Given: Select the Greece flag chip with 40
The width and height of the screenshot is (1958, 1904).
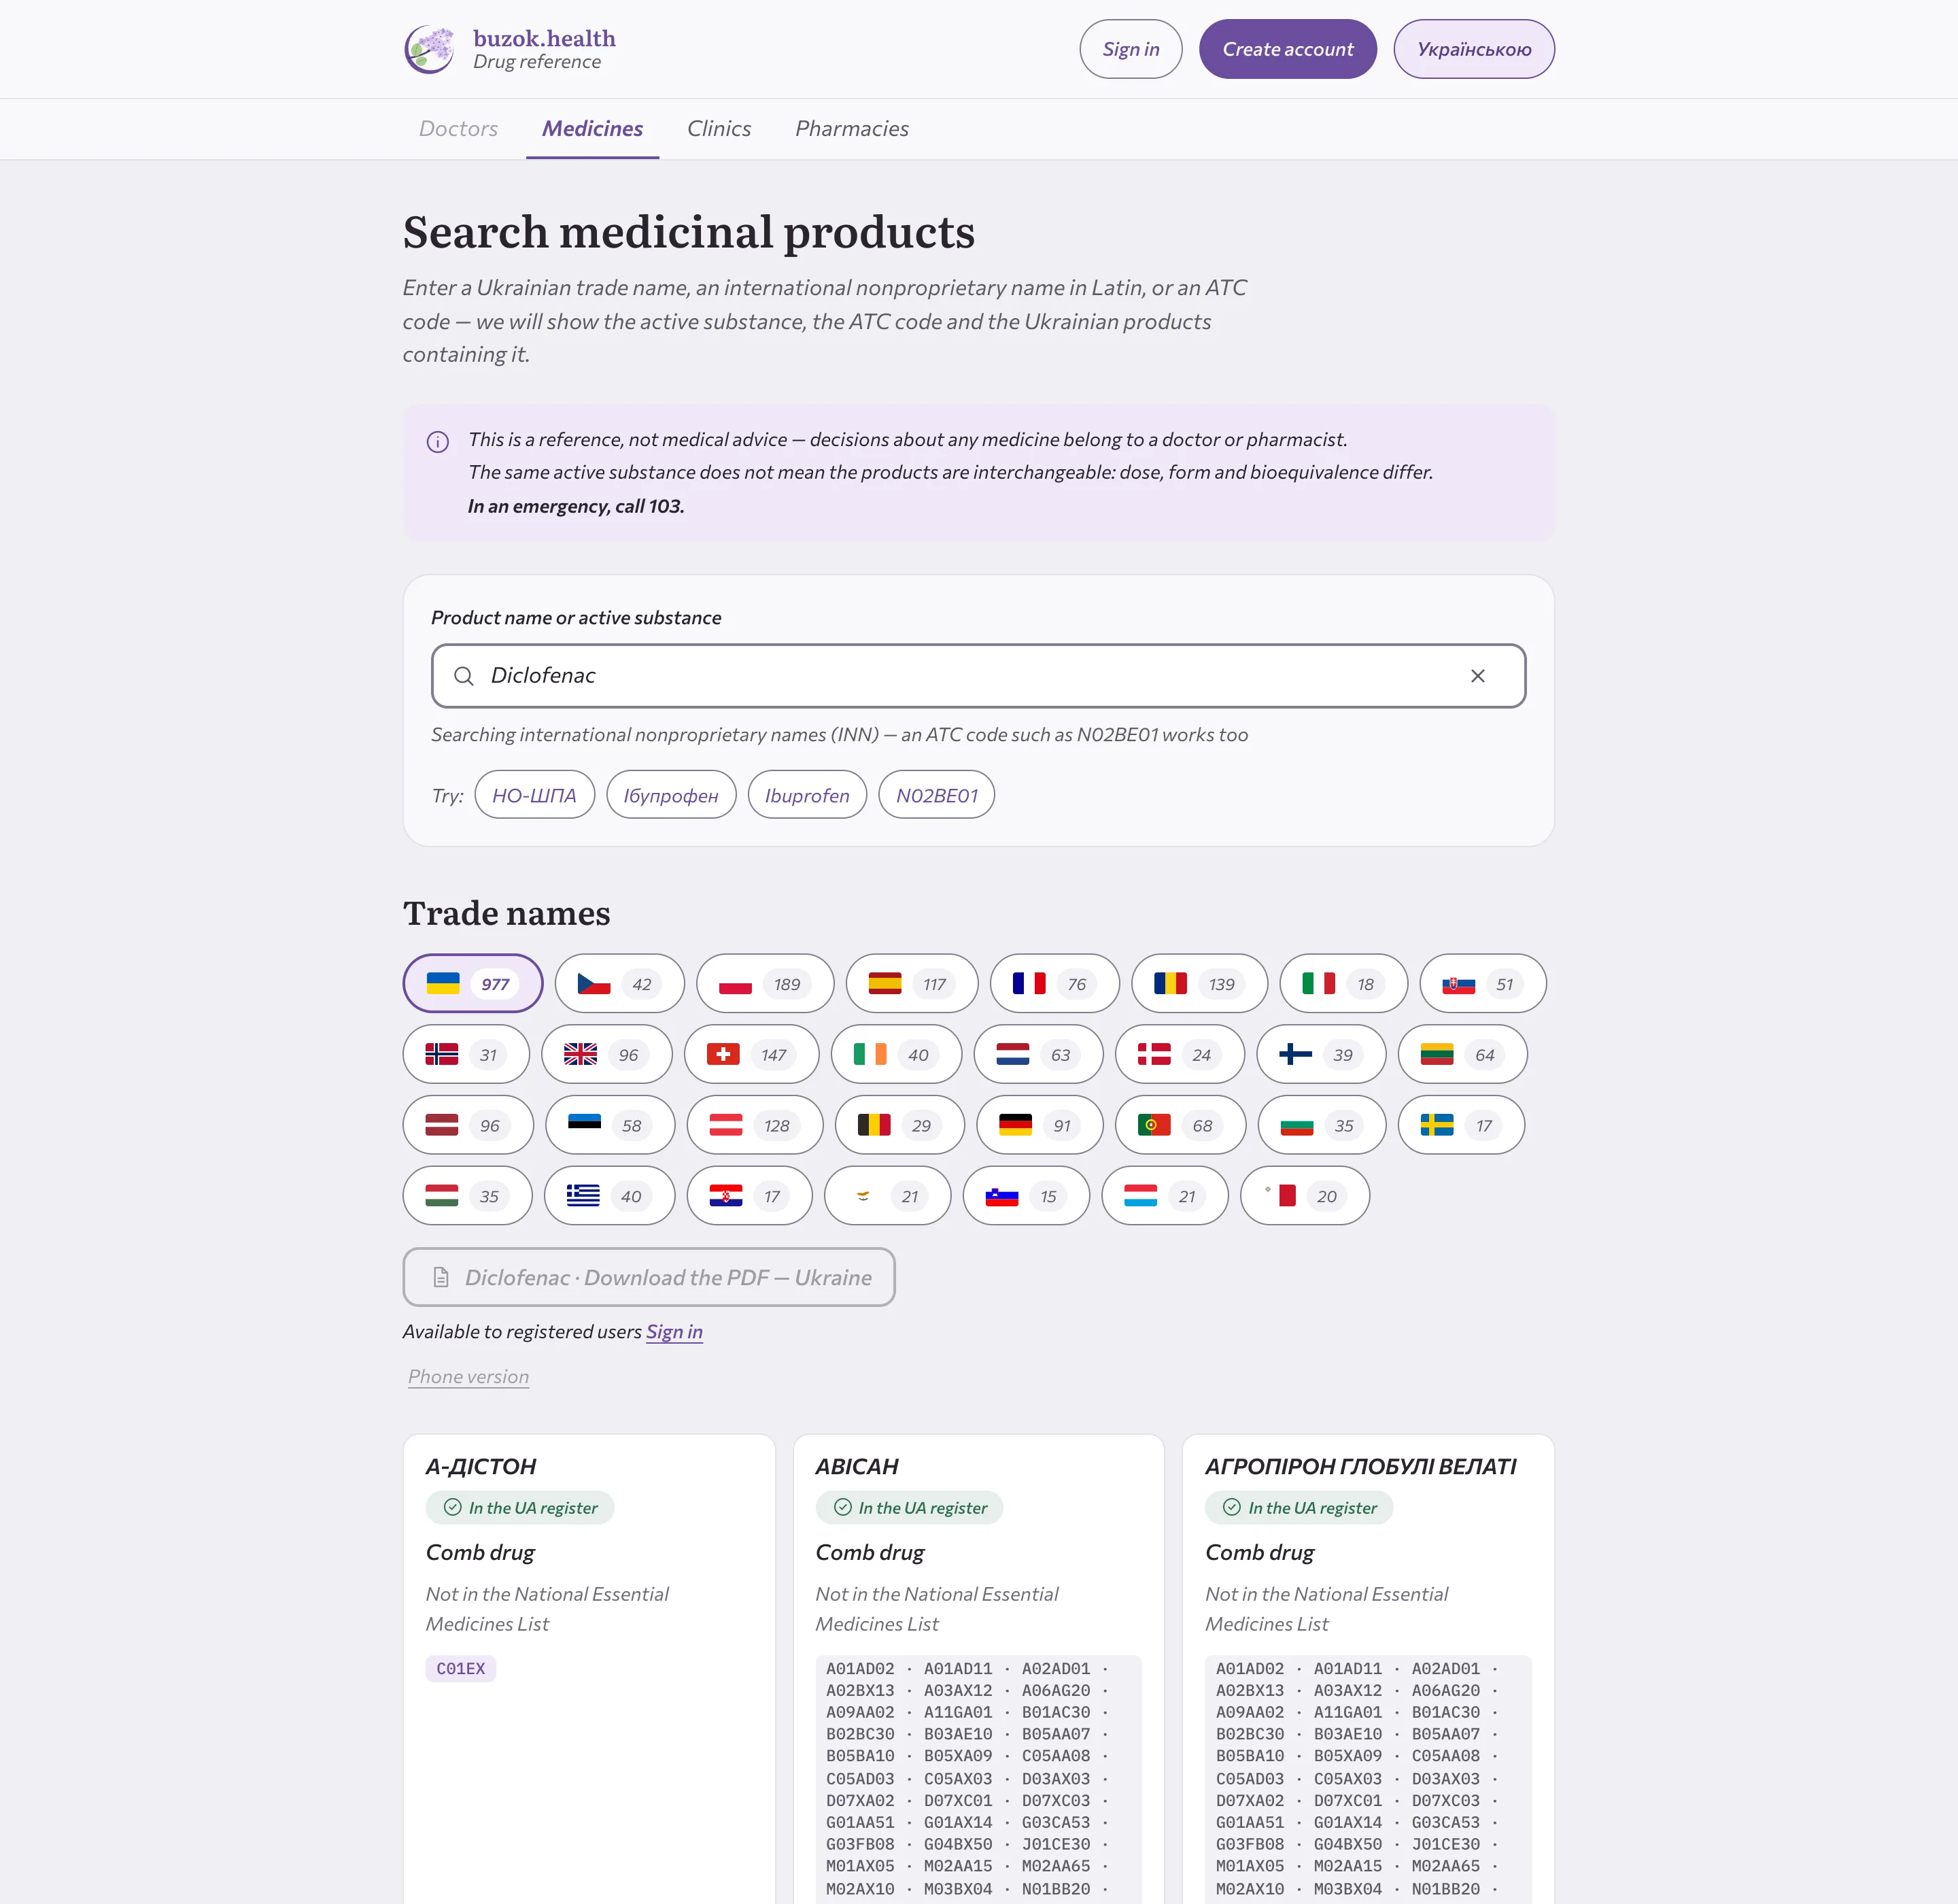Looking at the screenshot, I should click(x=609, y=1196).
